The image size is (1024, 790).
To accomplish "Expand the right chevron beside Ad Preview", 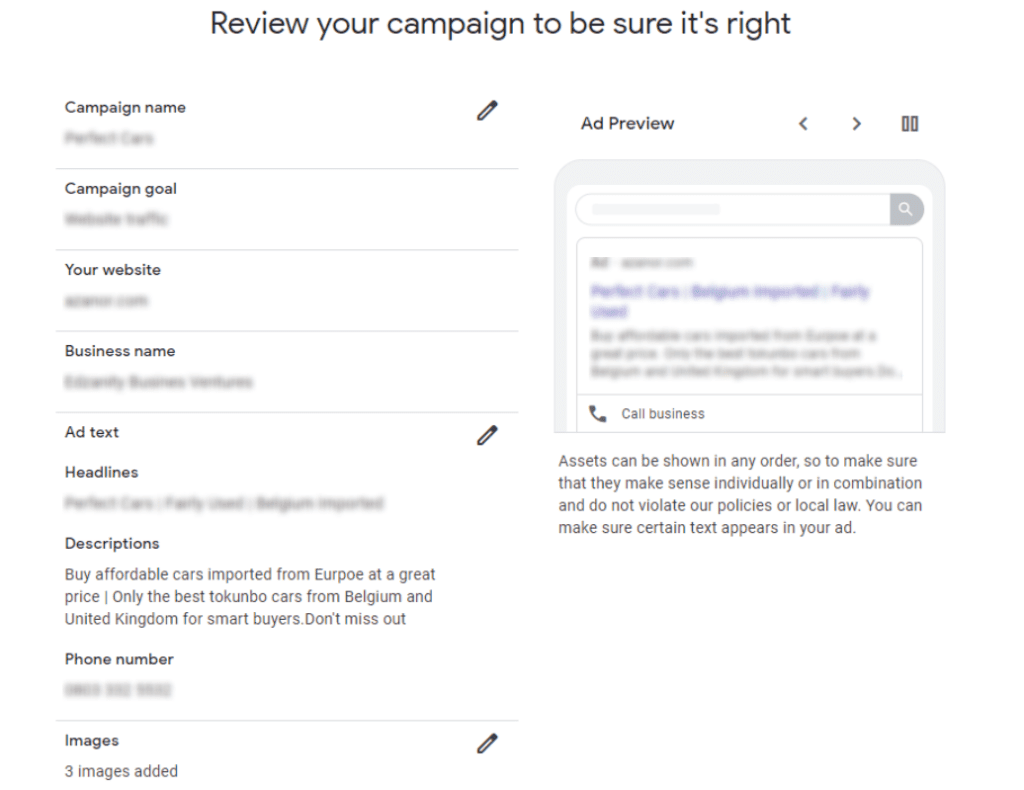I will tap(857, 123).
